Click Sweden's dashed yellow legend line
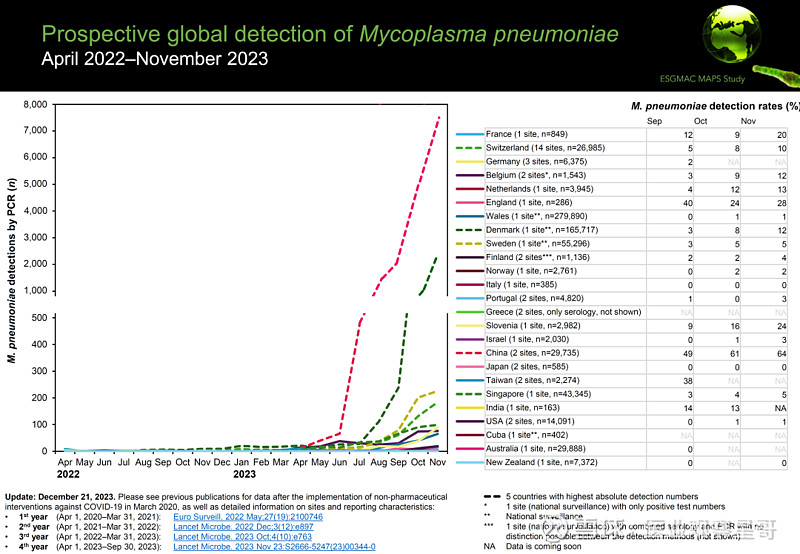 coord(469,242)
